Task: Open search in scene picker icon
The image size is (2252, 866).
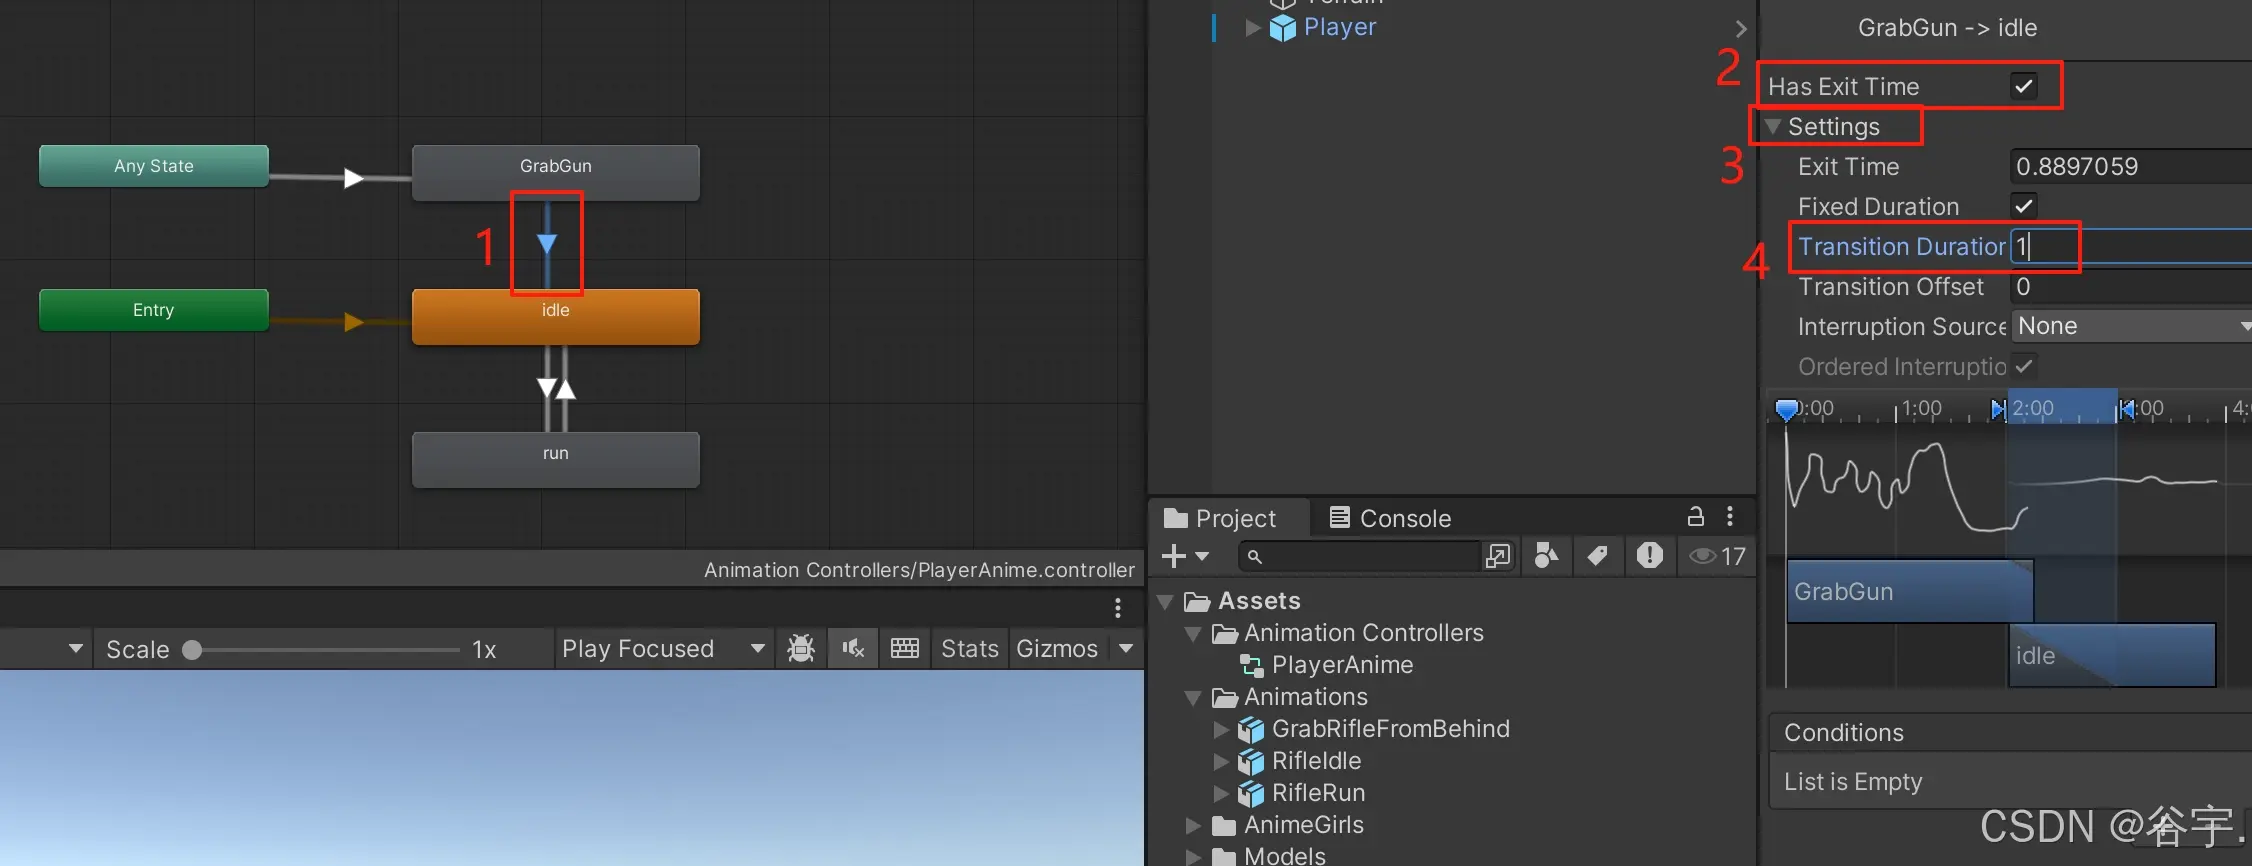Action: pos(1498,556)
